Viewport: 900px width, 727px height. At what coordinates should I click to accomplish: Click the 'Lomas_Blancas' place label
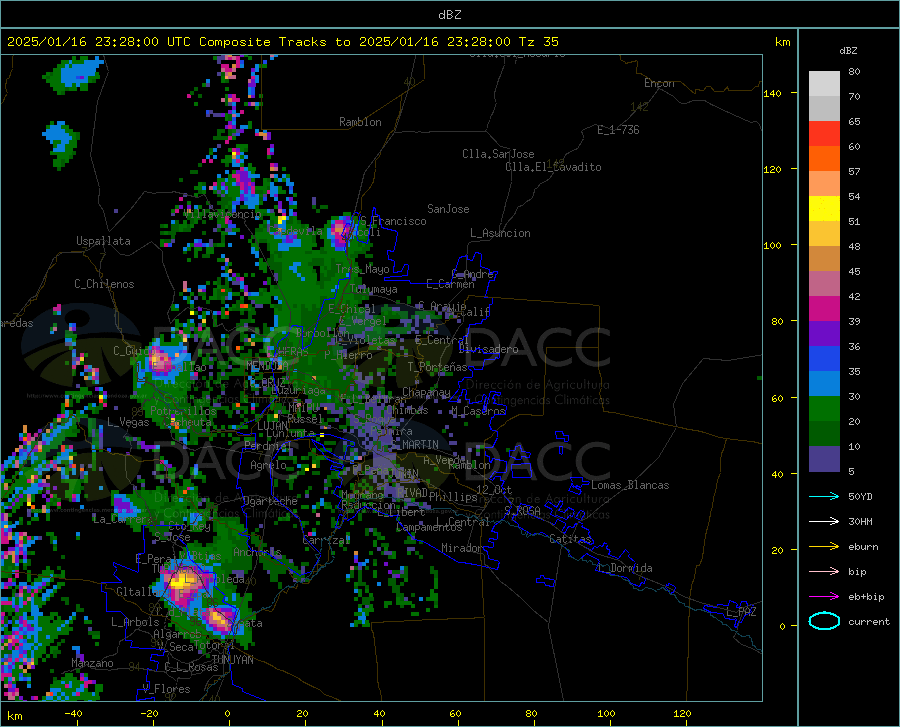tap(630, 485)
